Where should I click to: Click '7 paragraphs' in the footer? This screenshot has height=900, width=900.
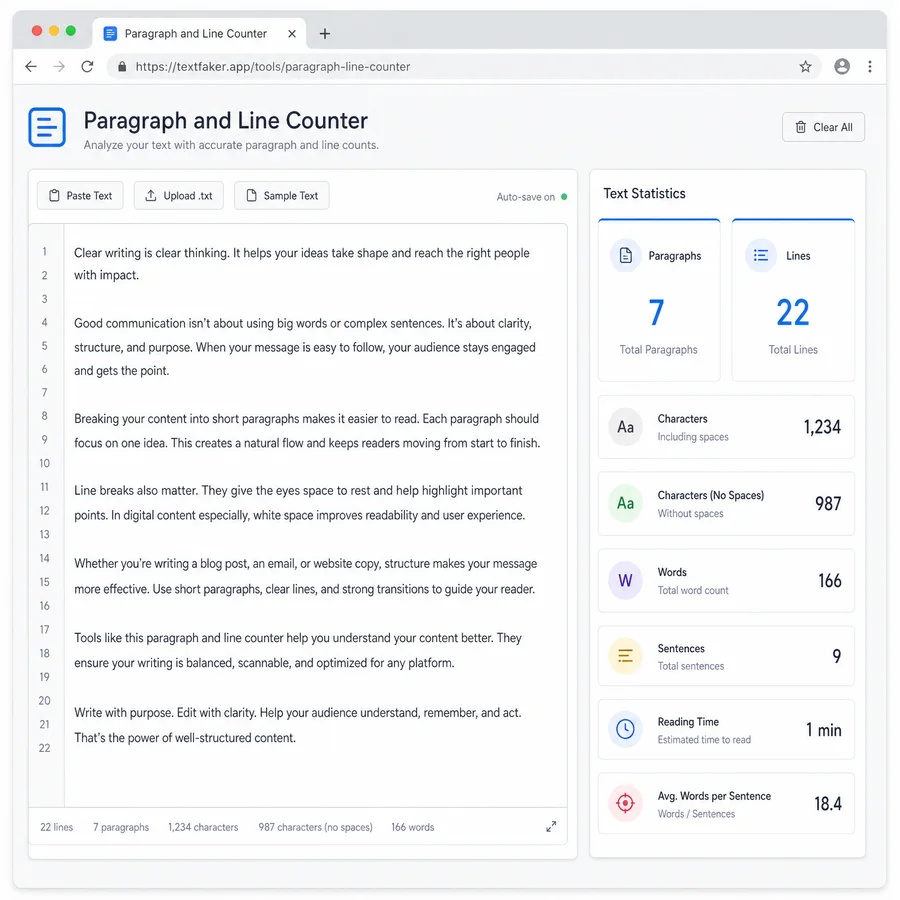tap(121, 827)
